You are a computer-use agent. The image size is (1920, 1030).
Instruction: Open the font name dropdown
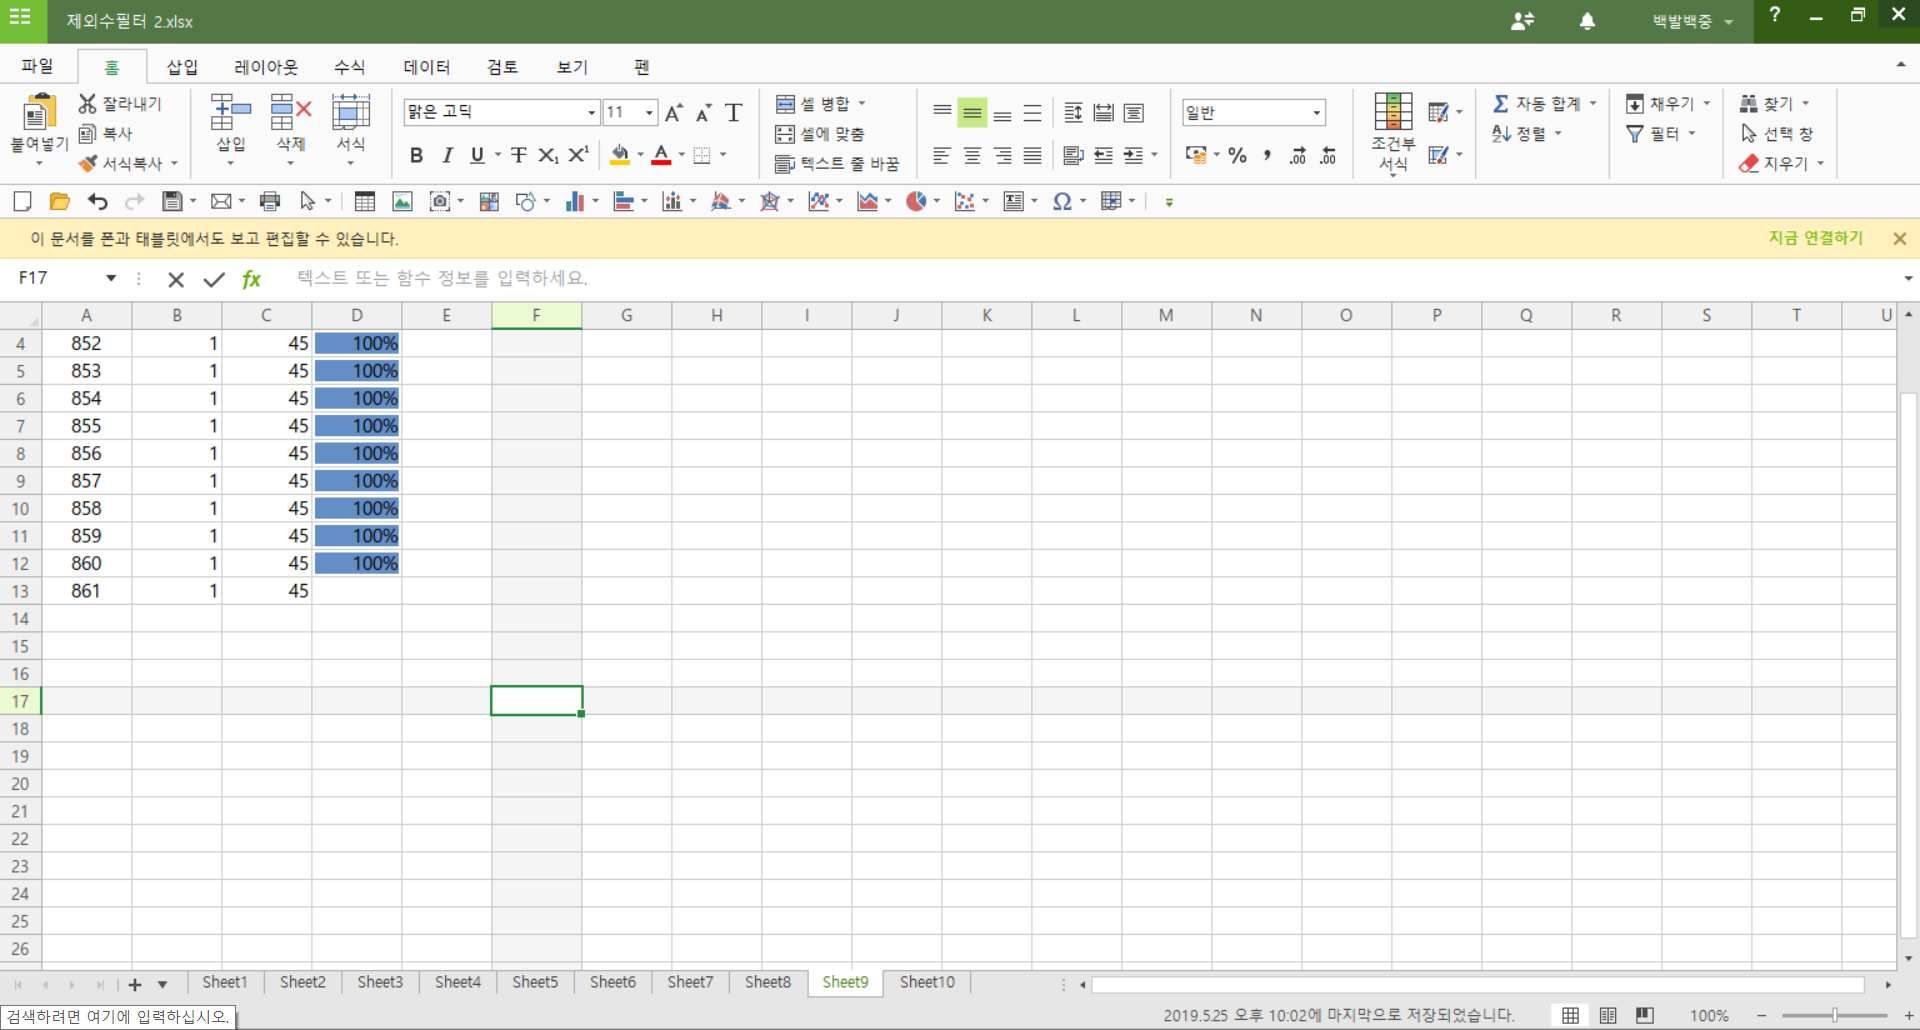point(591,112)
